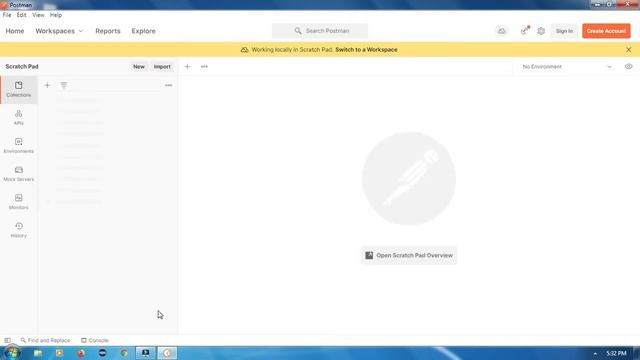Open Chrome from the taskbar
The image size is (640, 360).
click(124, 353)
